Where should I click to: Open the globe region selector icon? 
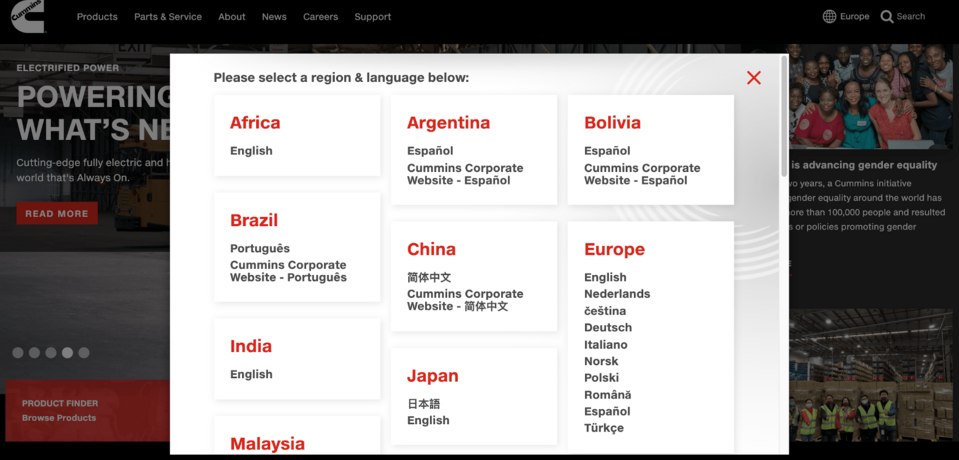tap(829, 17)
